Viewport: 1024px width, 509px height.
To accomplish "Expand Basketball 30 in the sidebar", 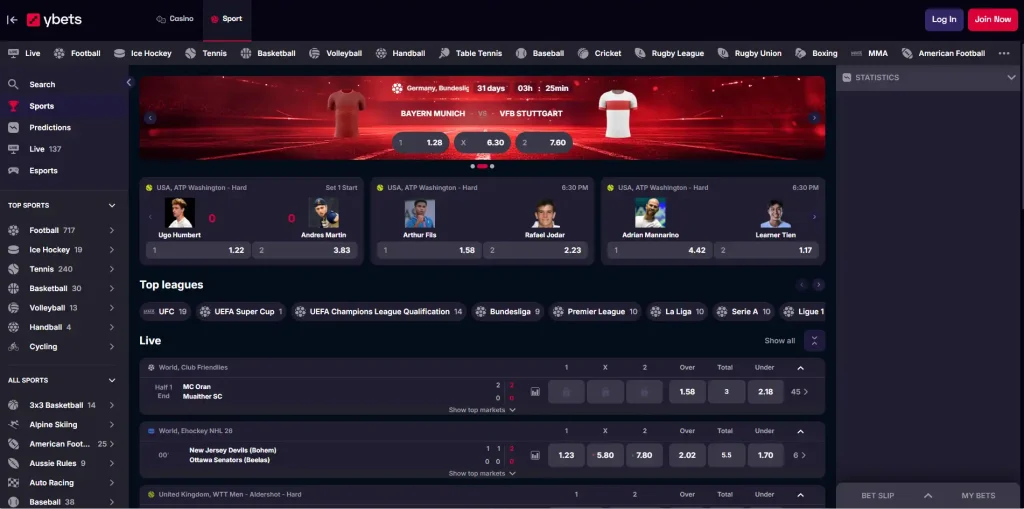I will tap(112, 288).
